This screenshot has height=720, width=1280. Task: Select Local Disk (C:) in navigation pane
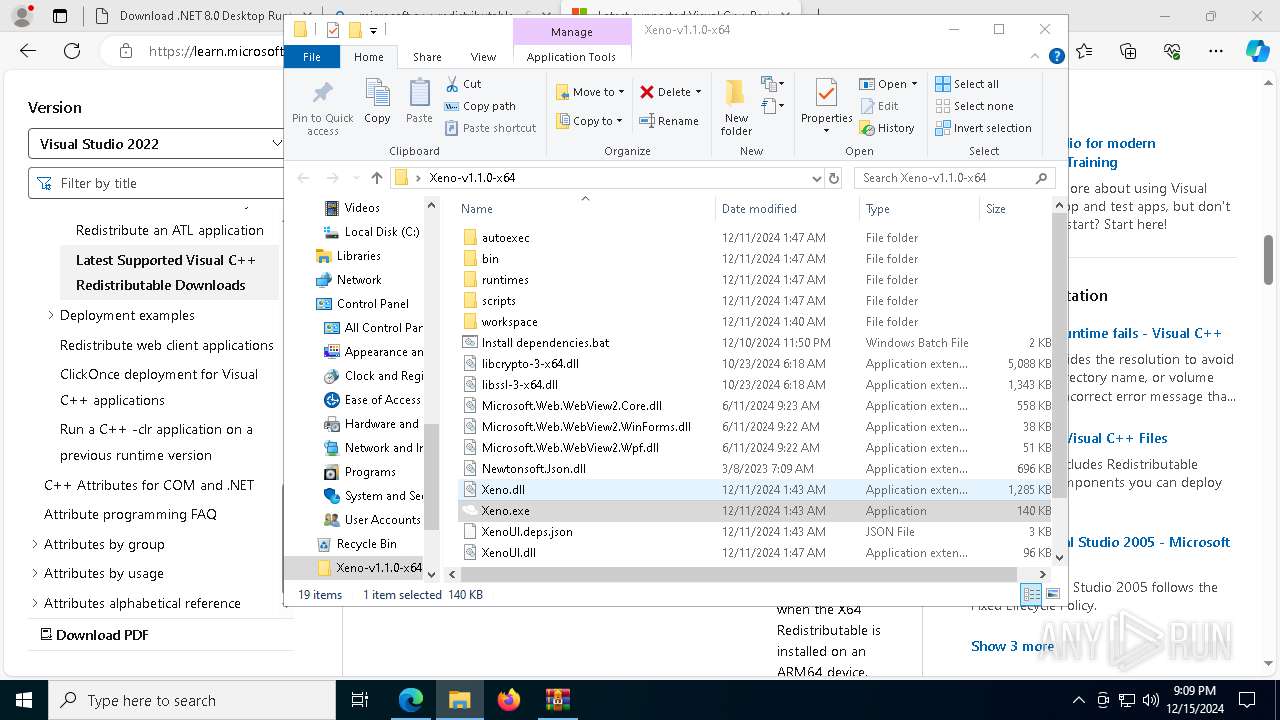pos(382,232)
